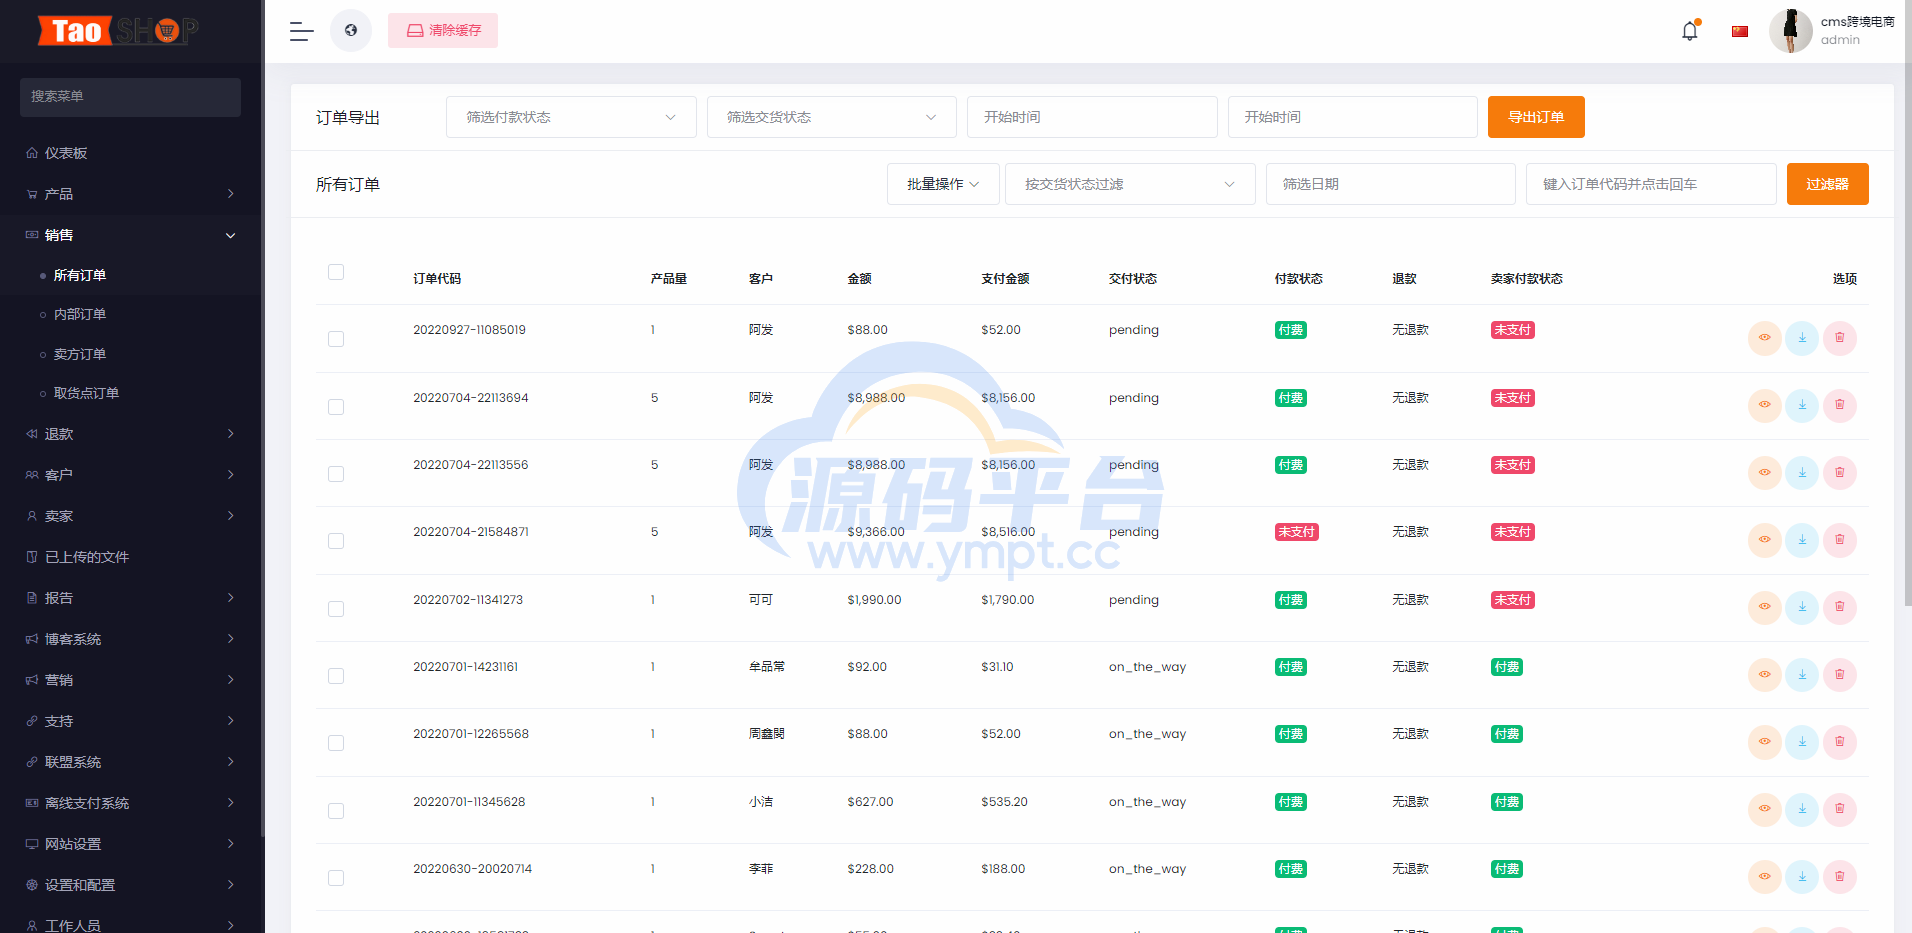Image resolution: width=1912 pixels, height=933 pixels.
Task: Download invoice for order 20220704-22113556
Action: tap(1802, 472)
